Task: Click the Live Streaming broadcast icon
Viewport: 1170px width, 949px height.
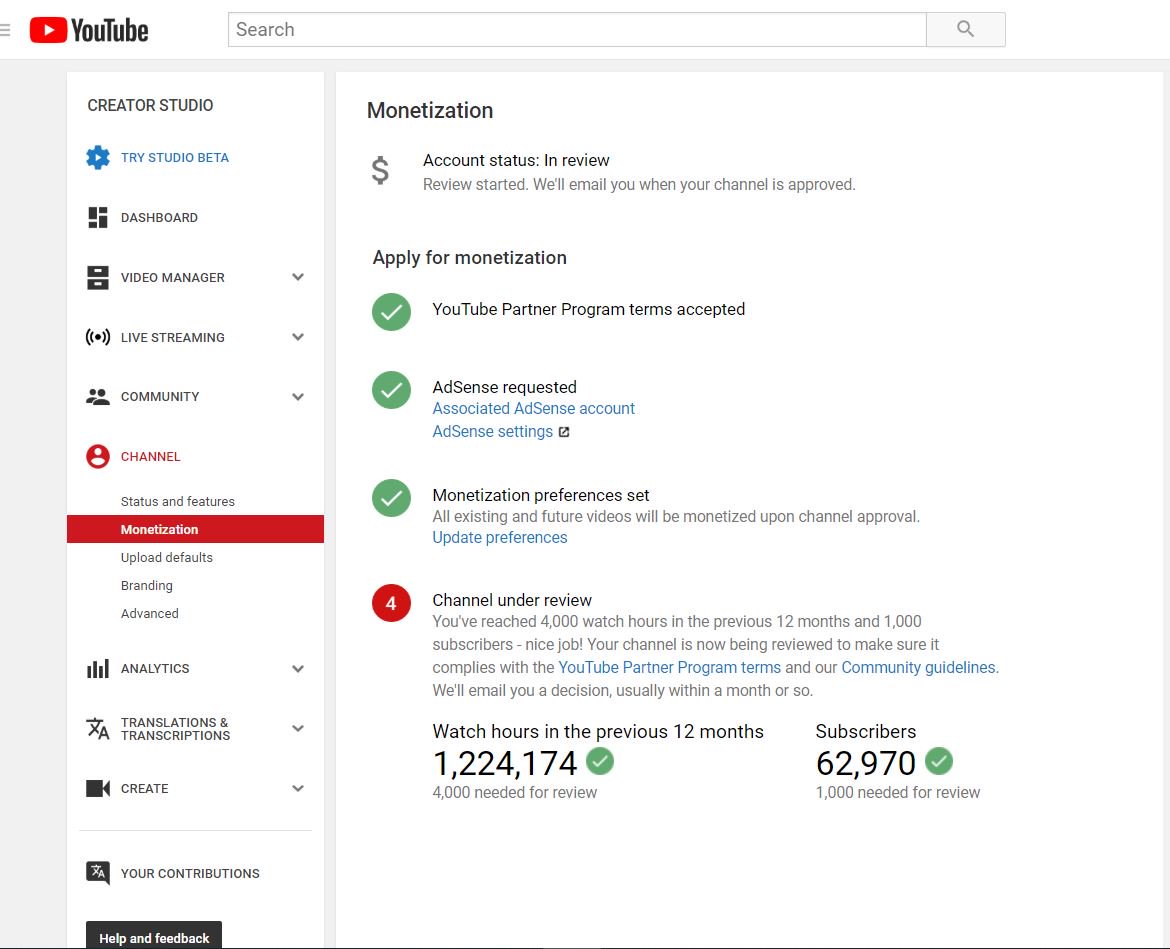Action: pyautogui.click(x=98, y=337)
